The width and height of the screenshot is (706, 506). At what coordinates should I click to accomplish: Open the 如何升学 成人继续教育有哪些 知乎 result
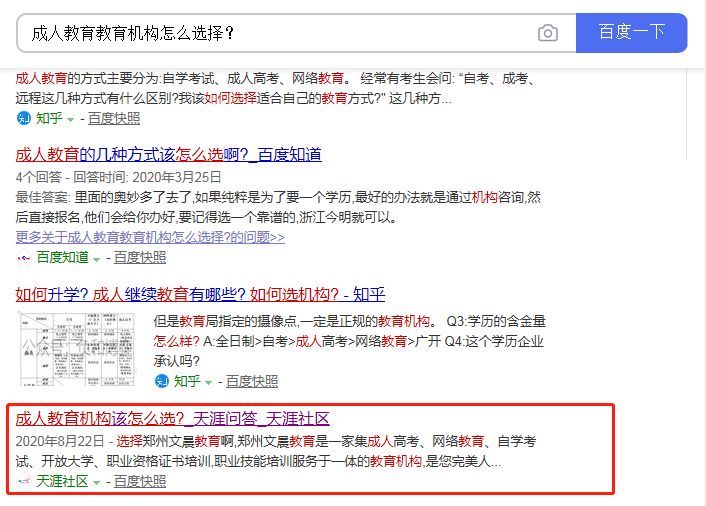200,294
